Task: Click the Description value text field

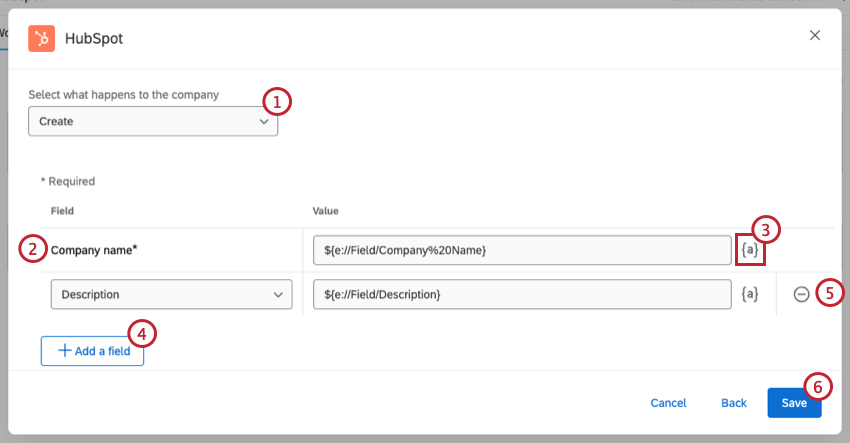Action: click(521, 295)
